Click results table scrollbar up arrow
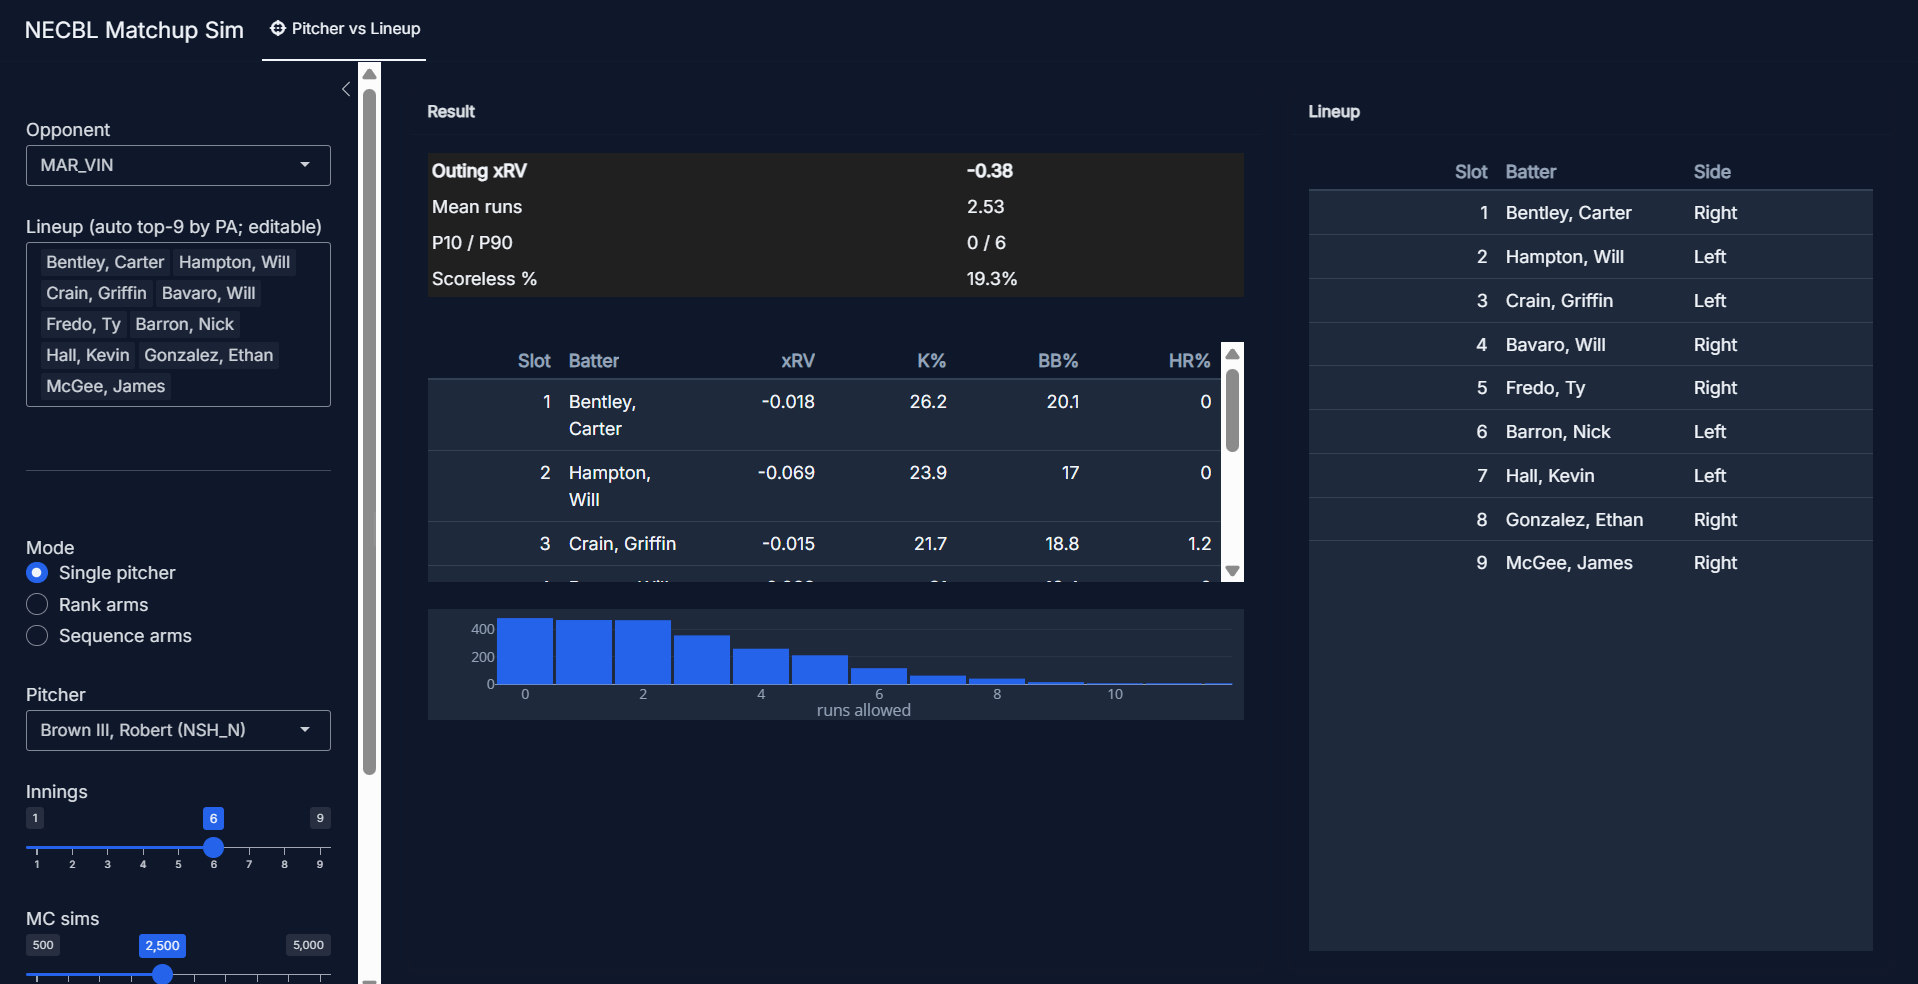This screenshot has width=1918, height=984. (x=1232, y=354)
